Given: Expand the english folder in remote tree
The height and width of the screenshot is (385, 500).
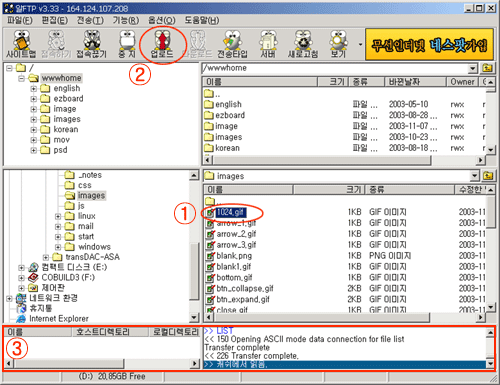Looking at the screenshot, I should pos(33,89).
